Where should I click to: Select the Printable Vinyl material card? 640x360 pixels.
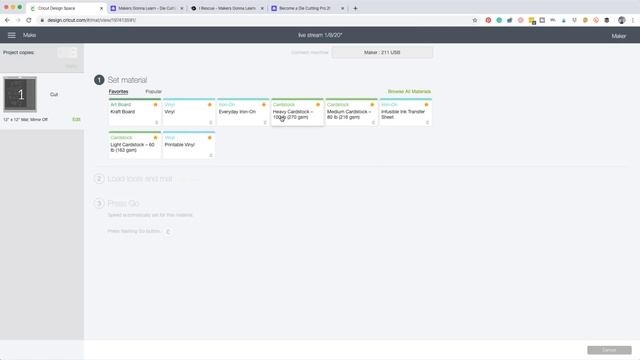click(x=189, y=145)
